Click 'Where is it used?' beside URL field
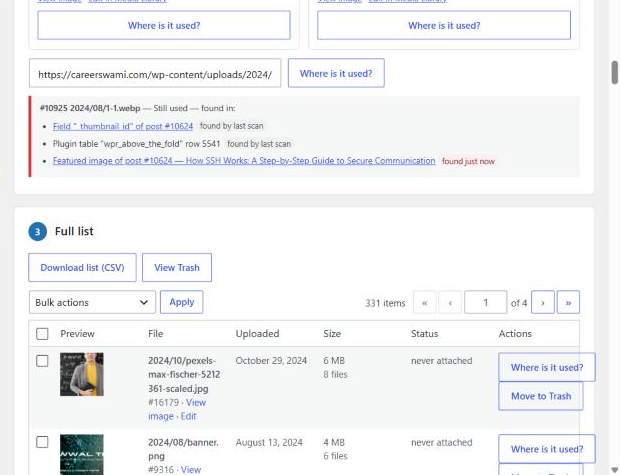 pyautogui.click(x=336, y=73)
